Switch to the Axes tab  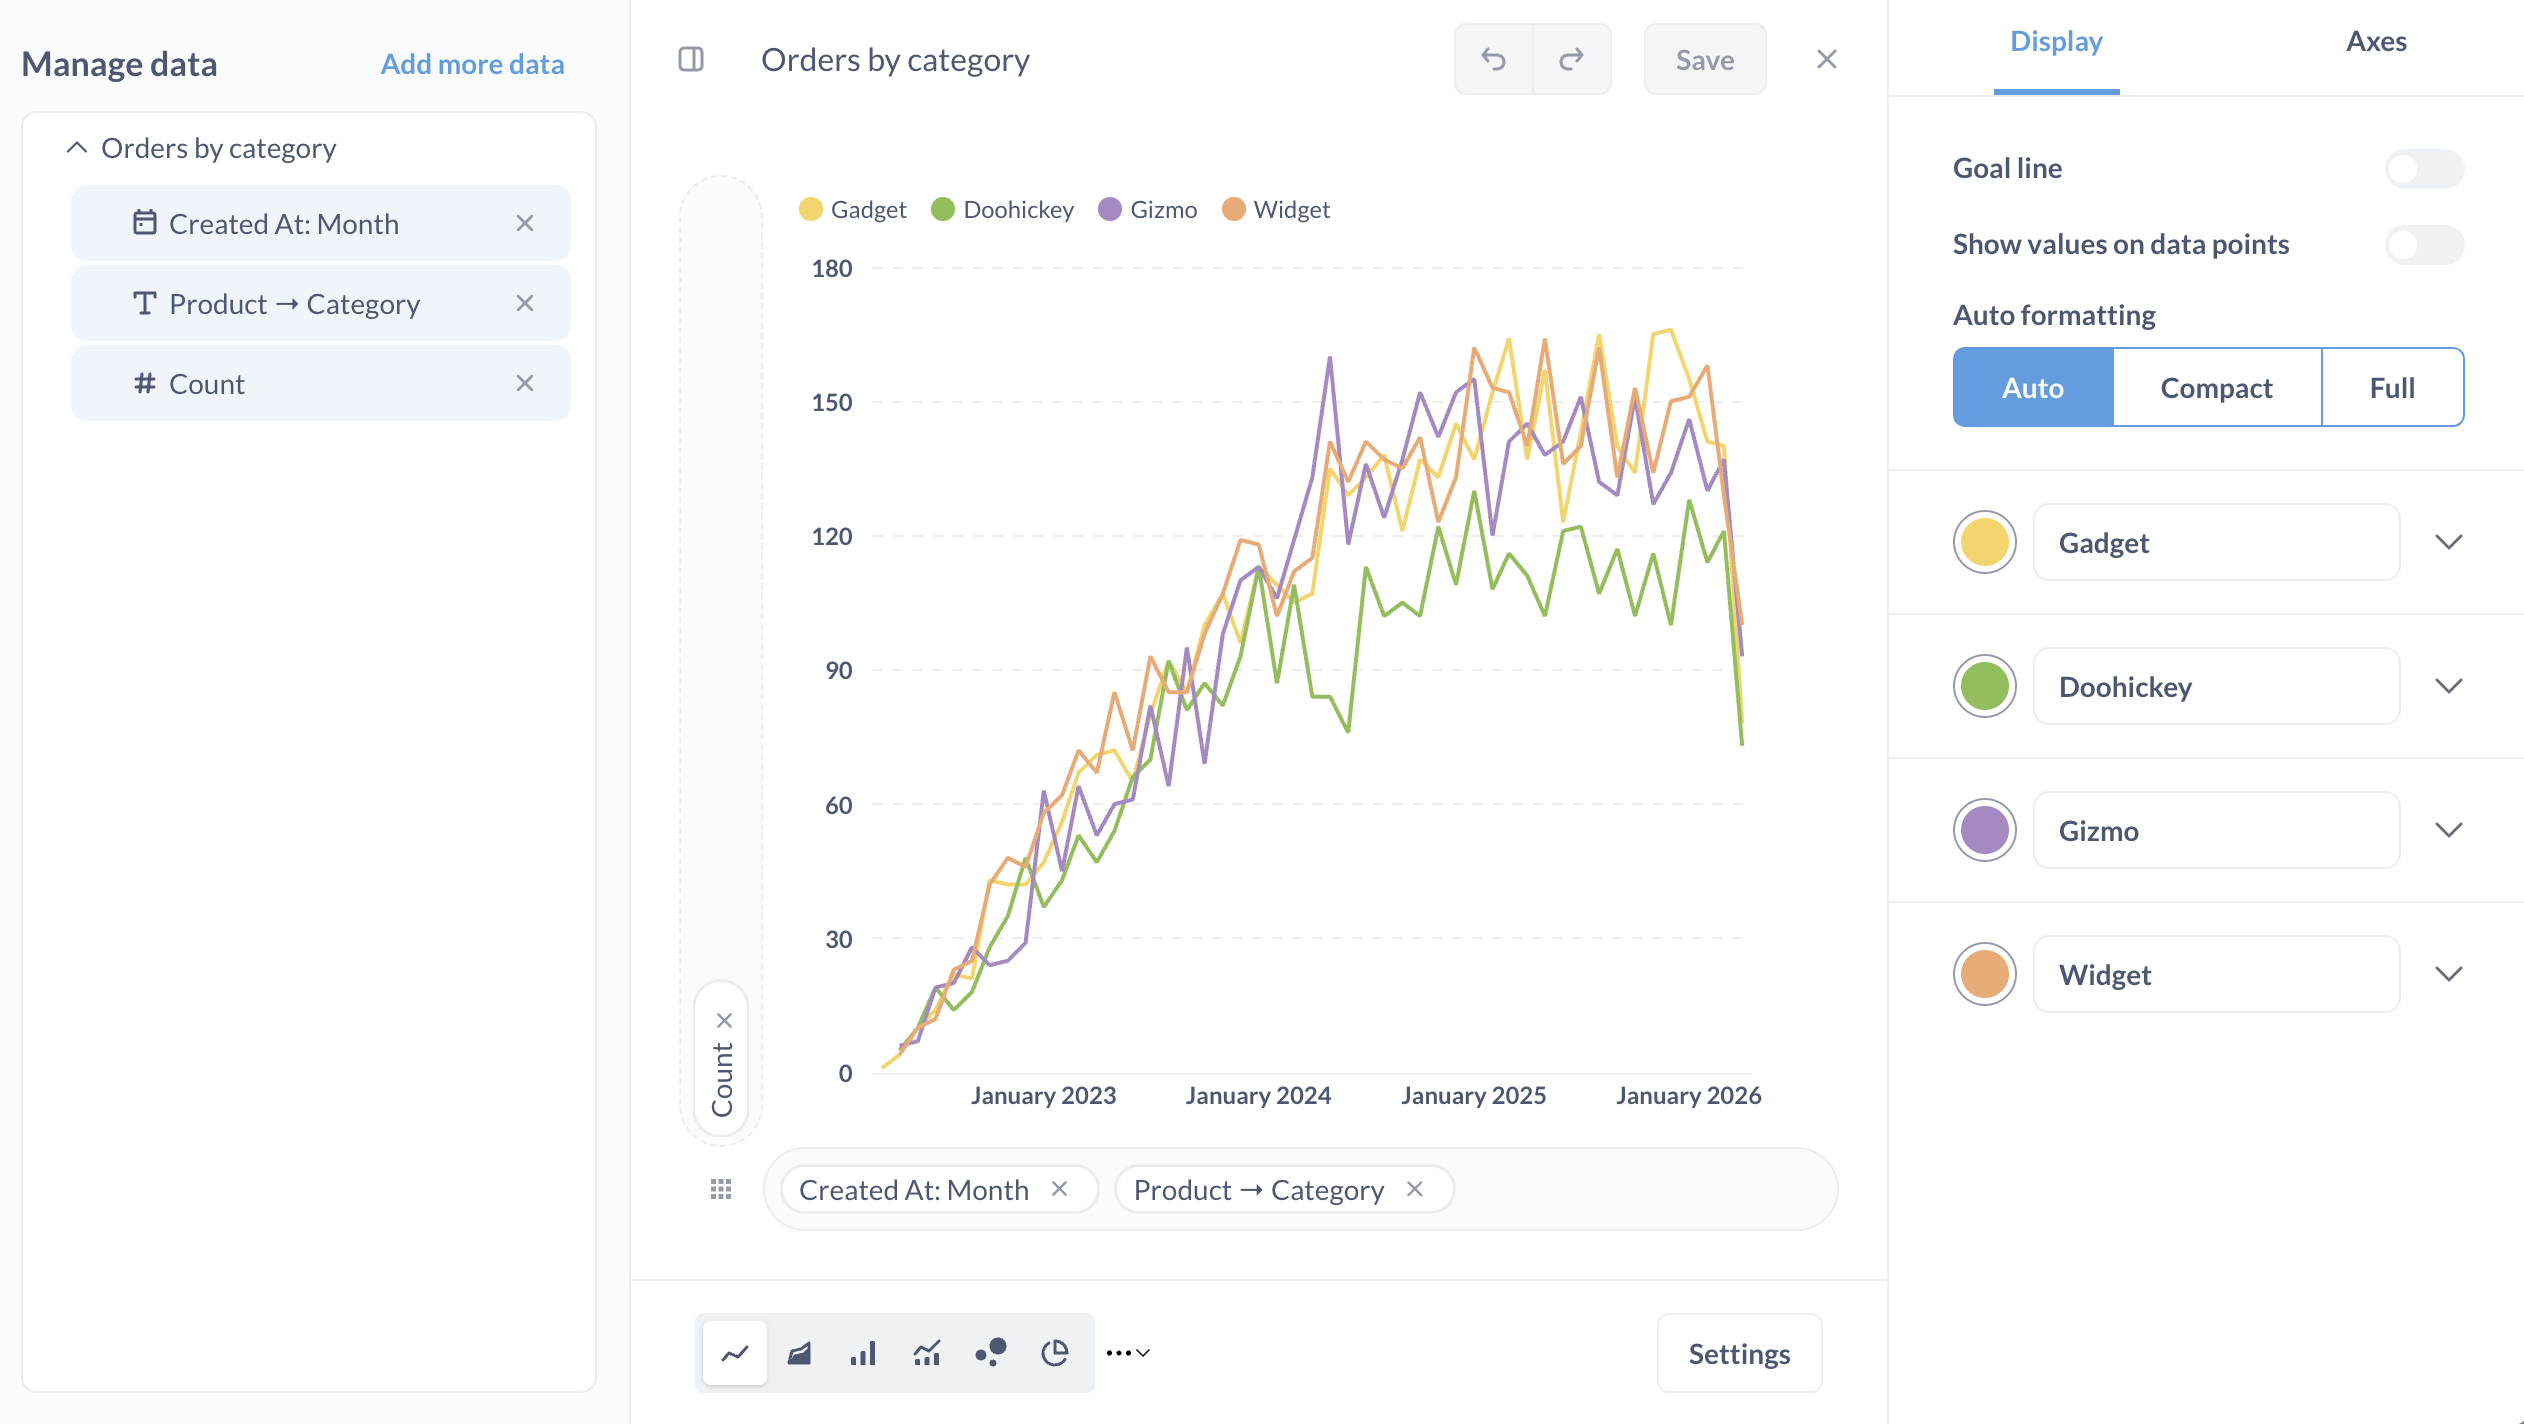pyautogui.click(x=2376, y=42)
